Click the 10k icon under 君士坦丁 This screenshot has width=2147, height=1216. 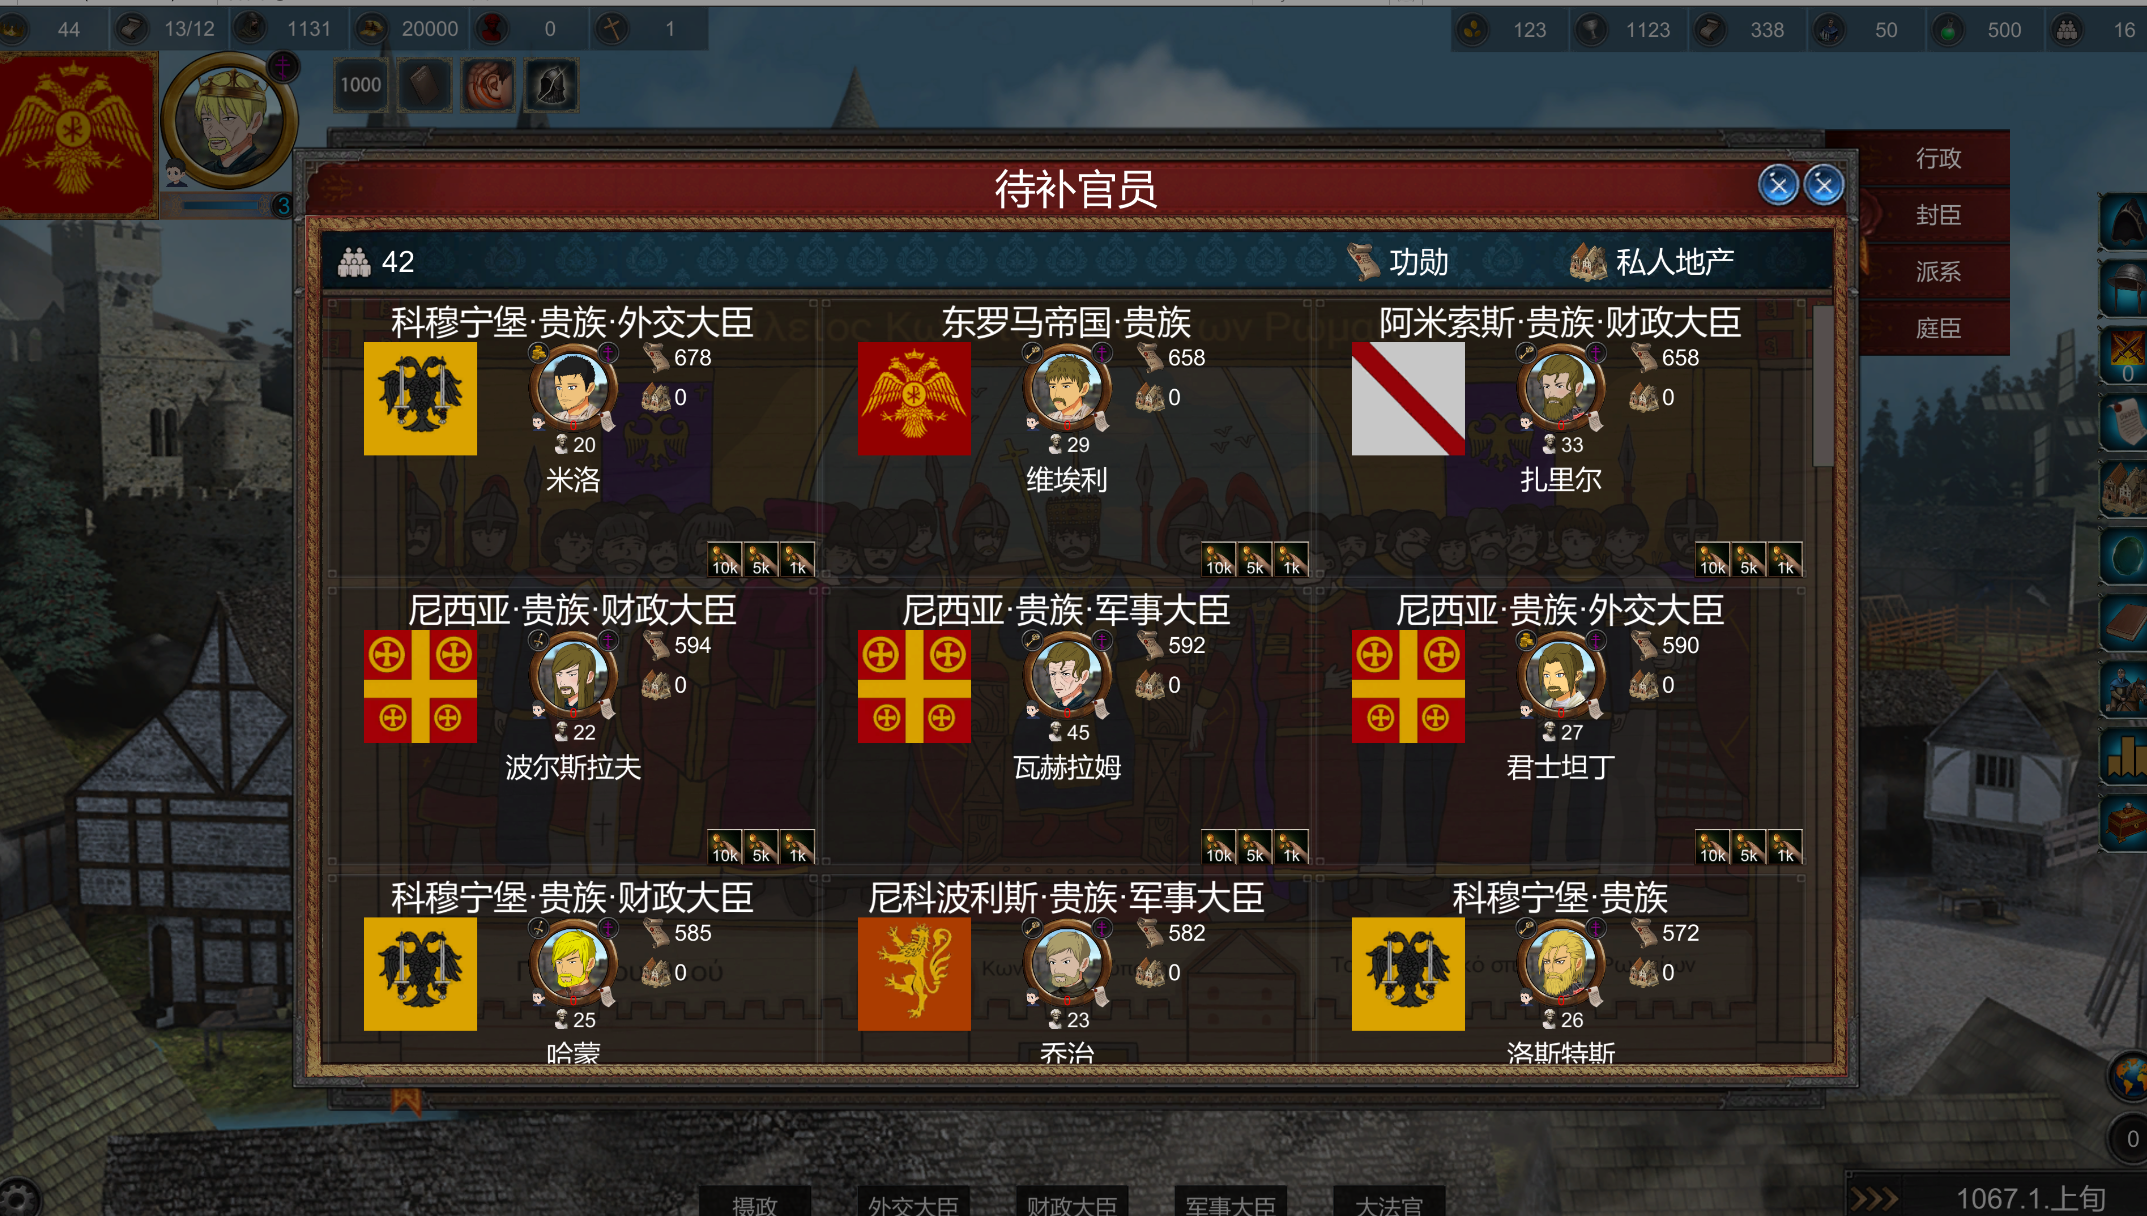[1713, 848]
